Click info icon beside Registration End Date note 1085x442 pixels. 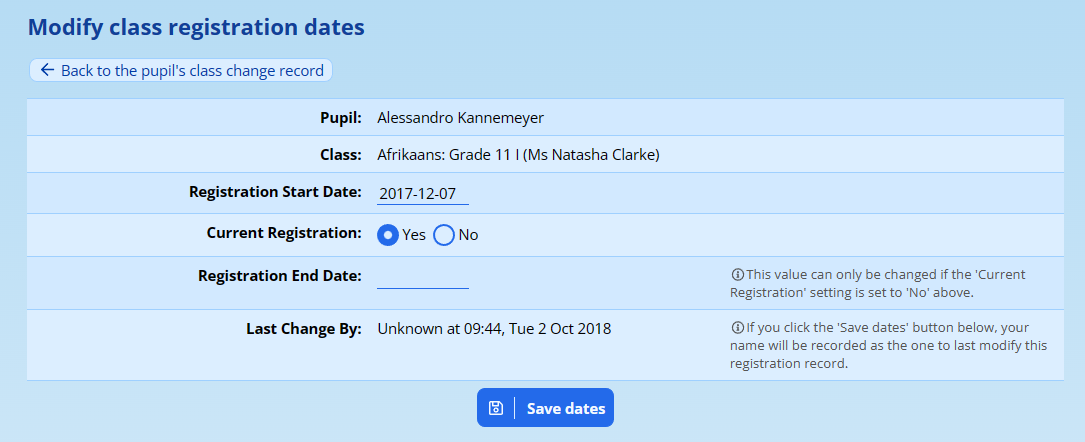pos(738,274)
